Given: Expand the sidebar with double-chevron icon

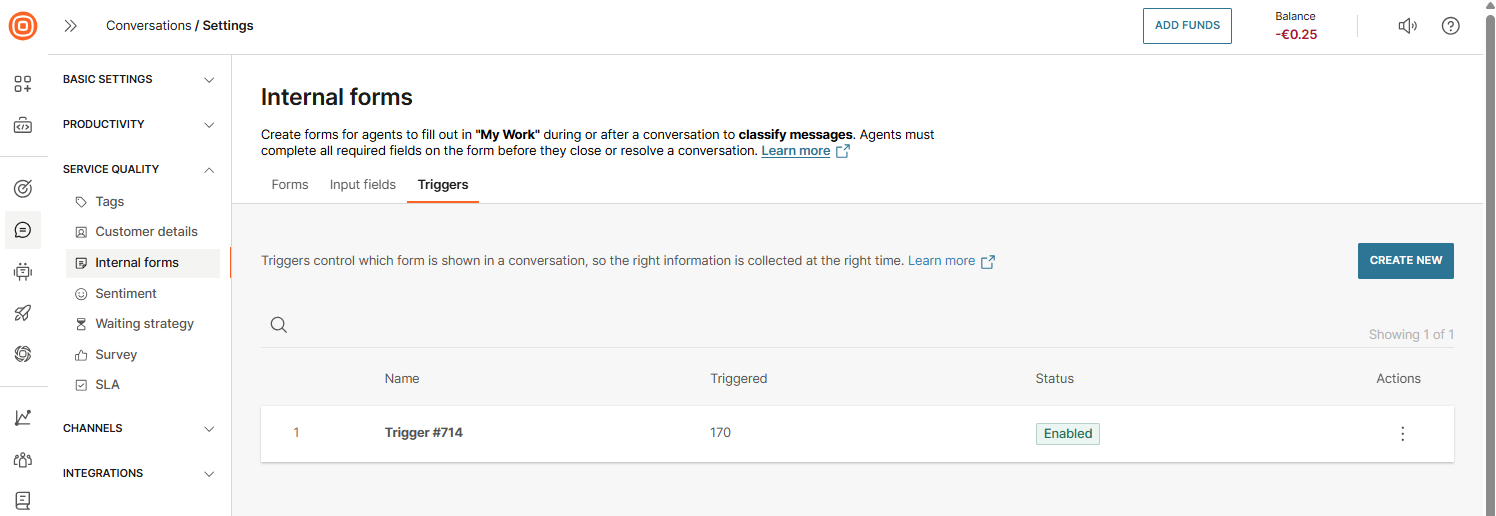Looking at the screenshot, I should (71, 26).
